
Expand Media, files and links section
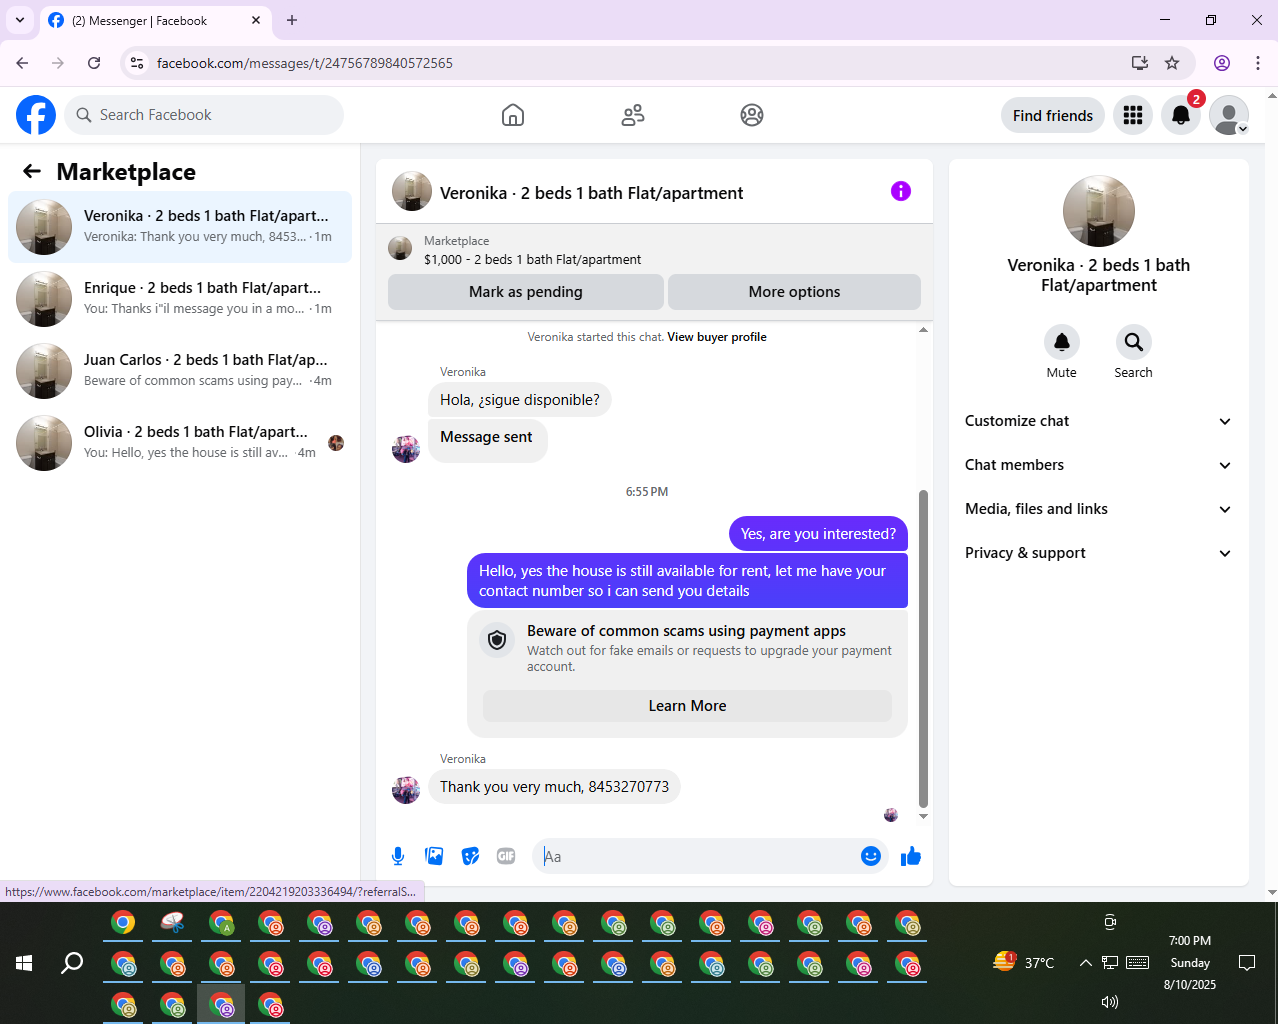click(x=1098, y=509)
